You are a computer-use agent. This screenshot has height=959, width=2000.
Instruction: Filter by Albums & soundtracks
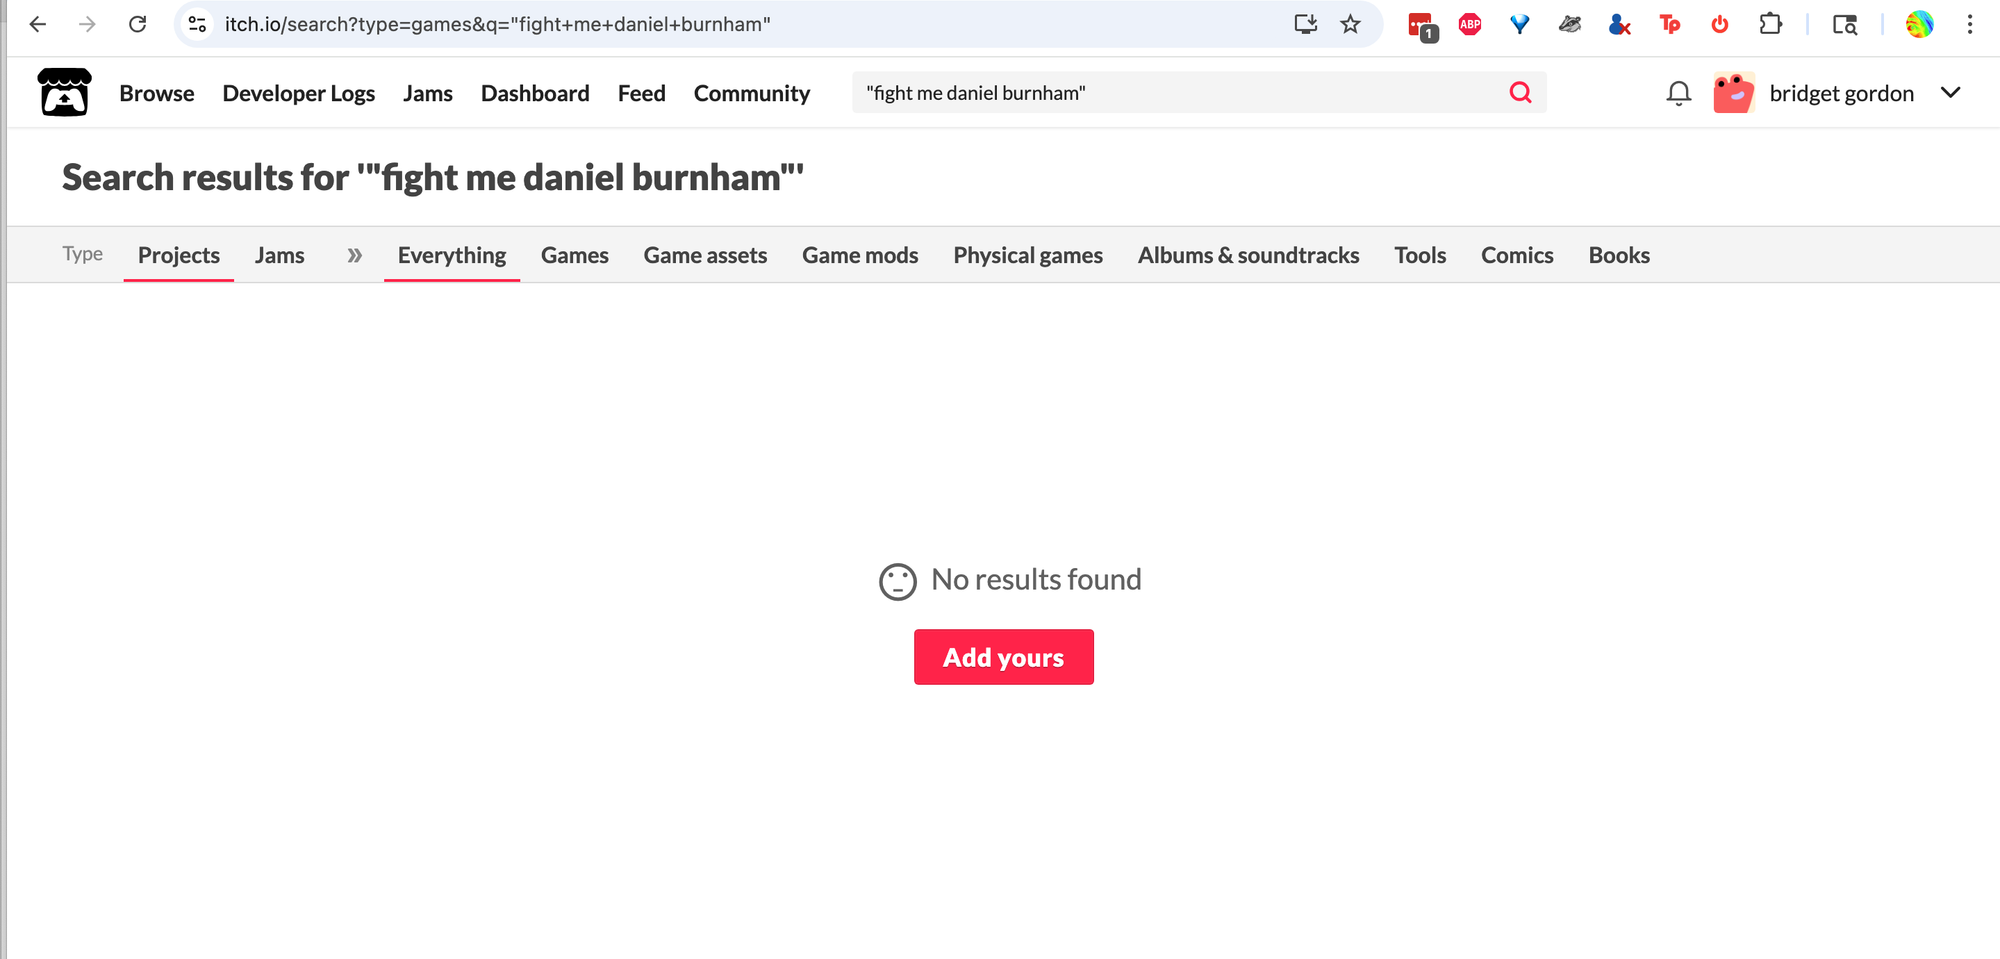coord(1248,256)
